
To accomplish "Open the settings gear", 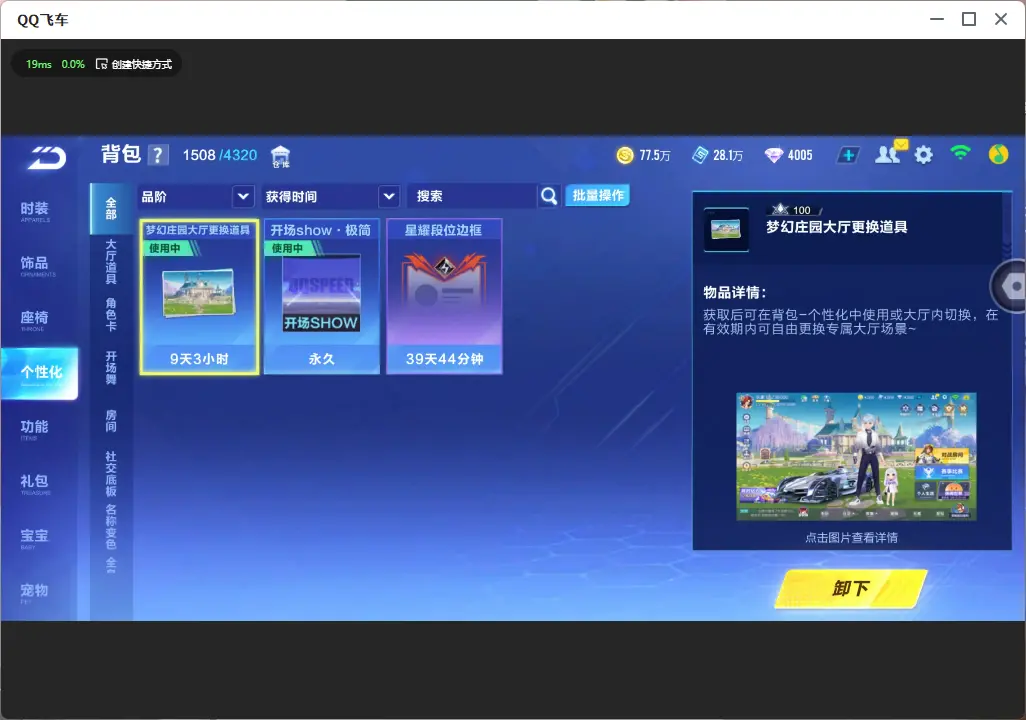I will 923,155.
